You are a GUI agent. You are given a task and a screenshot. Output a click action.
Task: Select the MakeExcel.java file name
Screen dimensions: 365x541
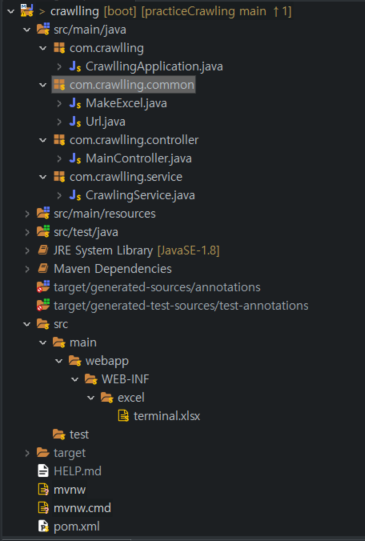126,103
